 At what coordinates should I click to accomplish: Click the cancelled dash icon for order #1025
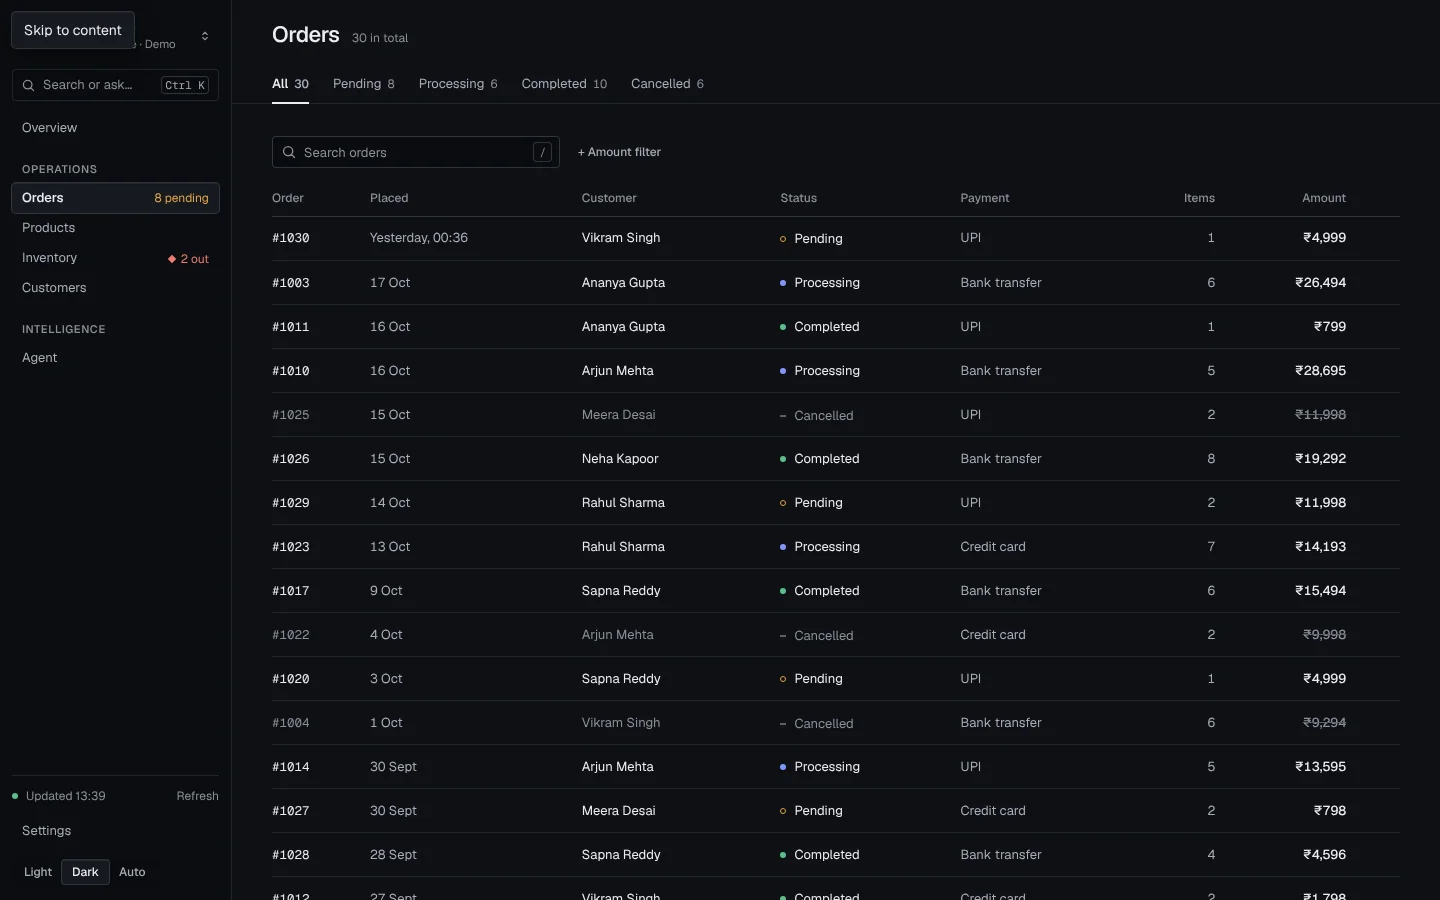pos(783,416)
